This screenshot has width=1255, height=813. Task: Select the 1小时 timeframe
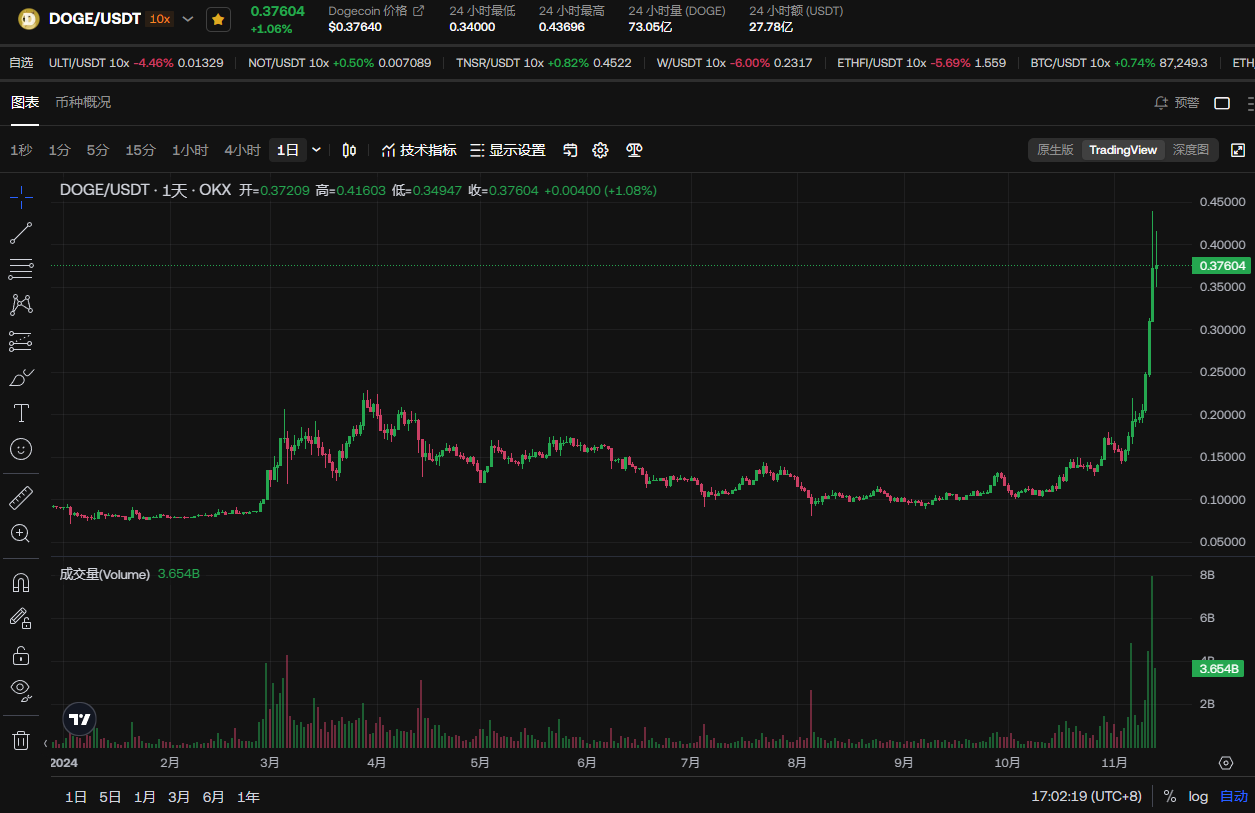190,150
